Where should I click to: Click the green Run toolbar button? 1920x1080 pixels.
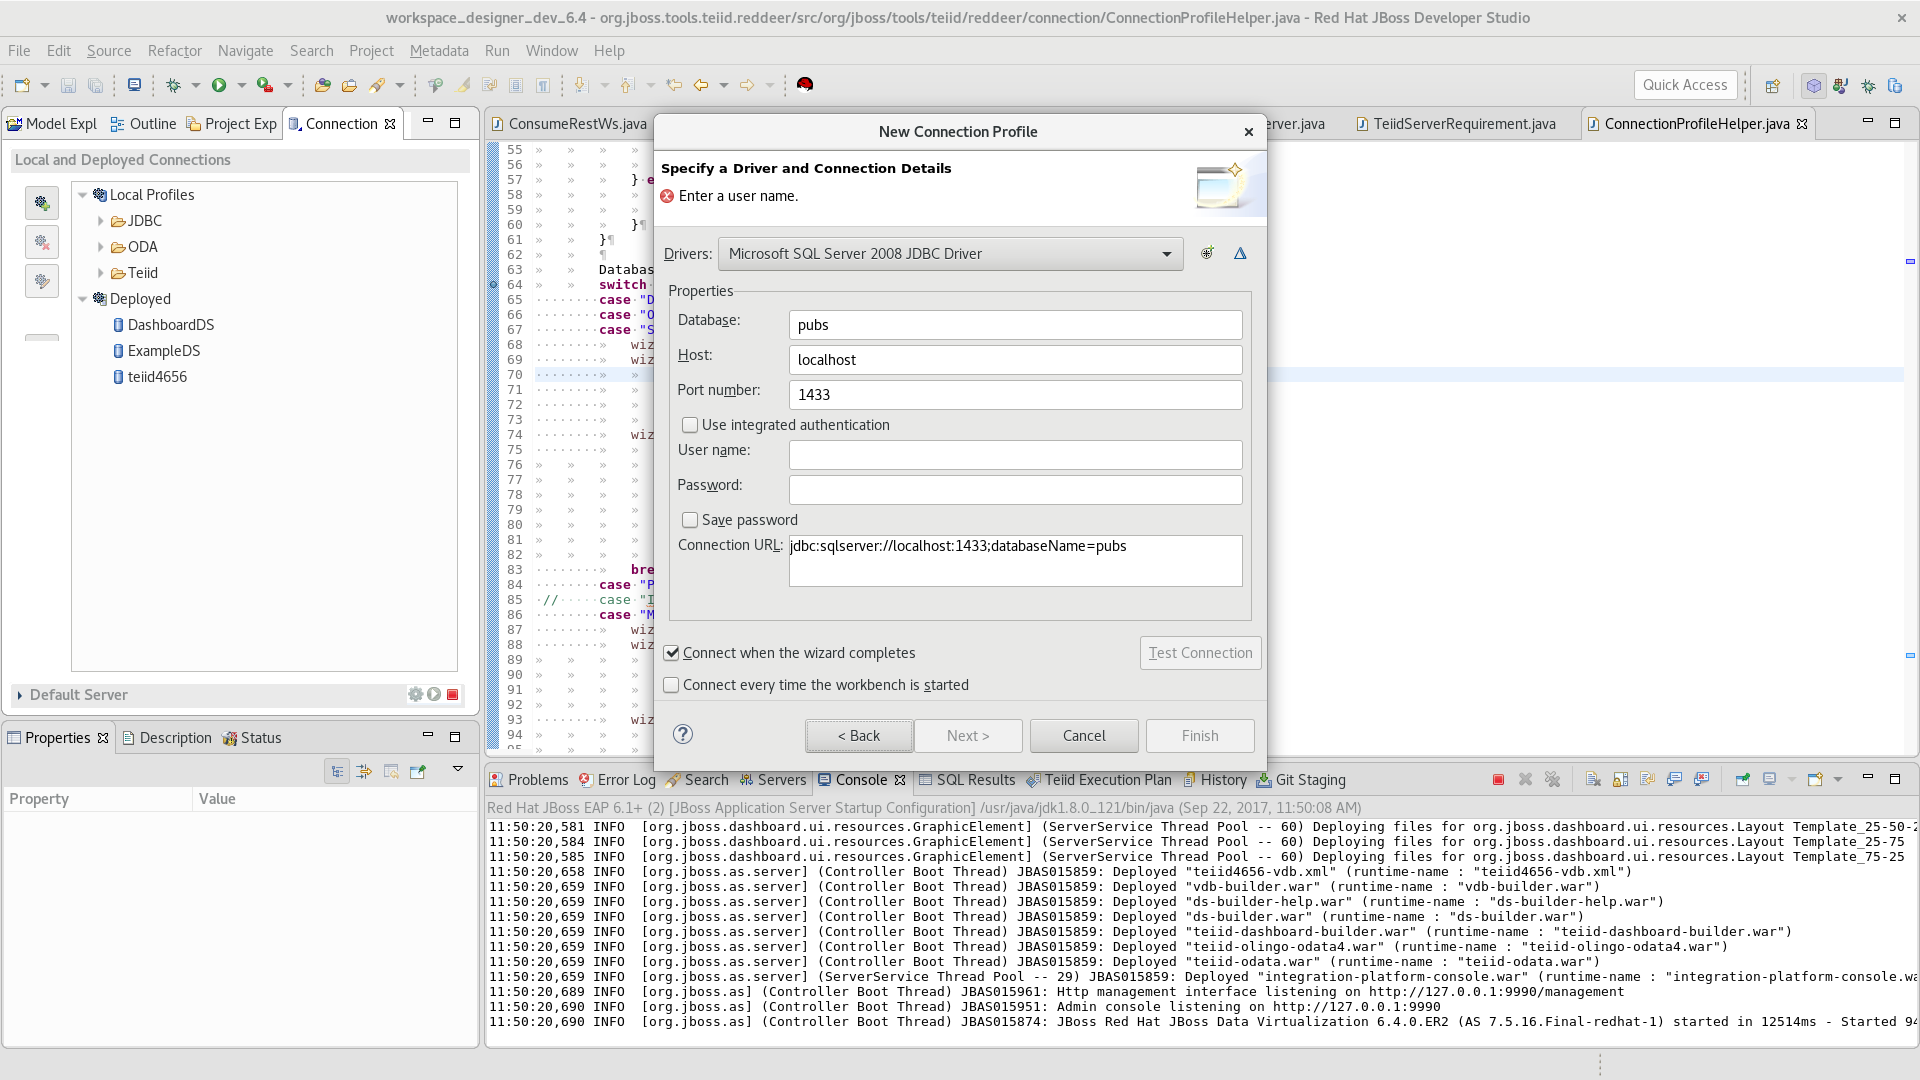click(219, 86)
